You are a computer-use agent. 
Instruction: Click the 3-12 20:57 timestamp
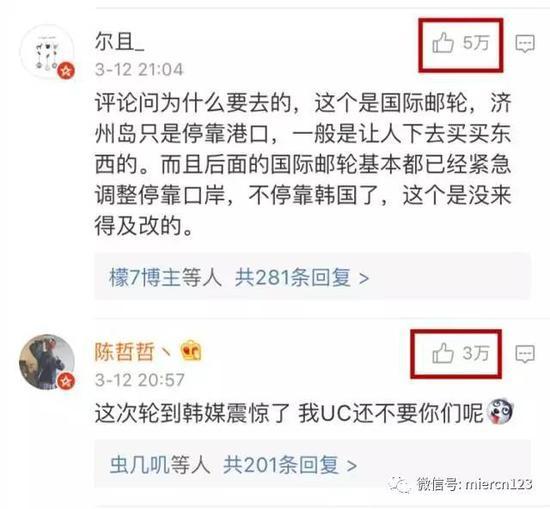tap(140, 380)
